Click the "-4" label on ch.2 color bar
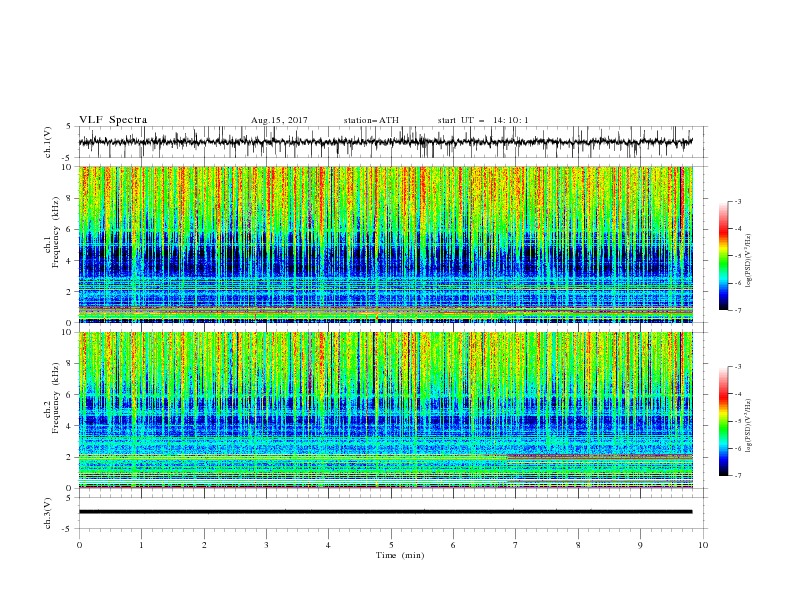792x612 pixels. click(737, 394)
